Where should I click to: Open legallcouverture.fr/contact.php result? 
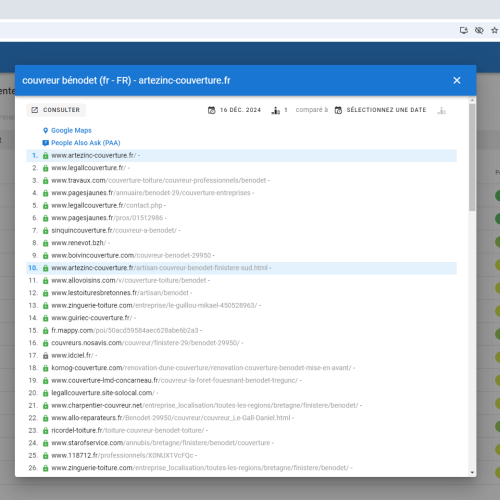(x=107, y=205)
